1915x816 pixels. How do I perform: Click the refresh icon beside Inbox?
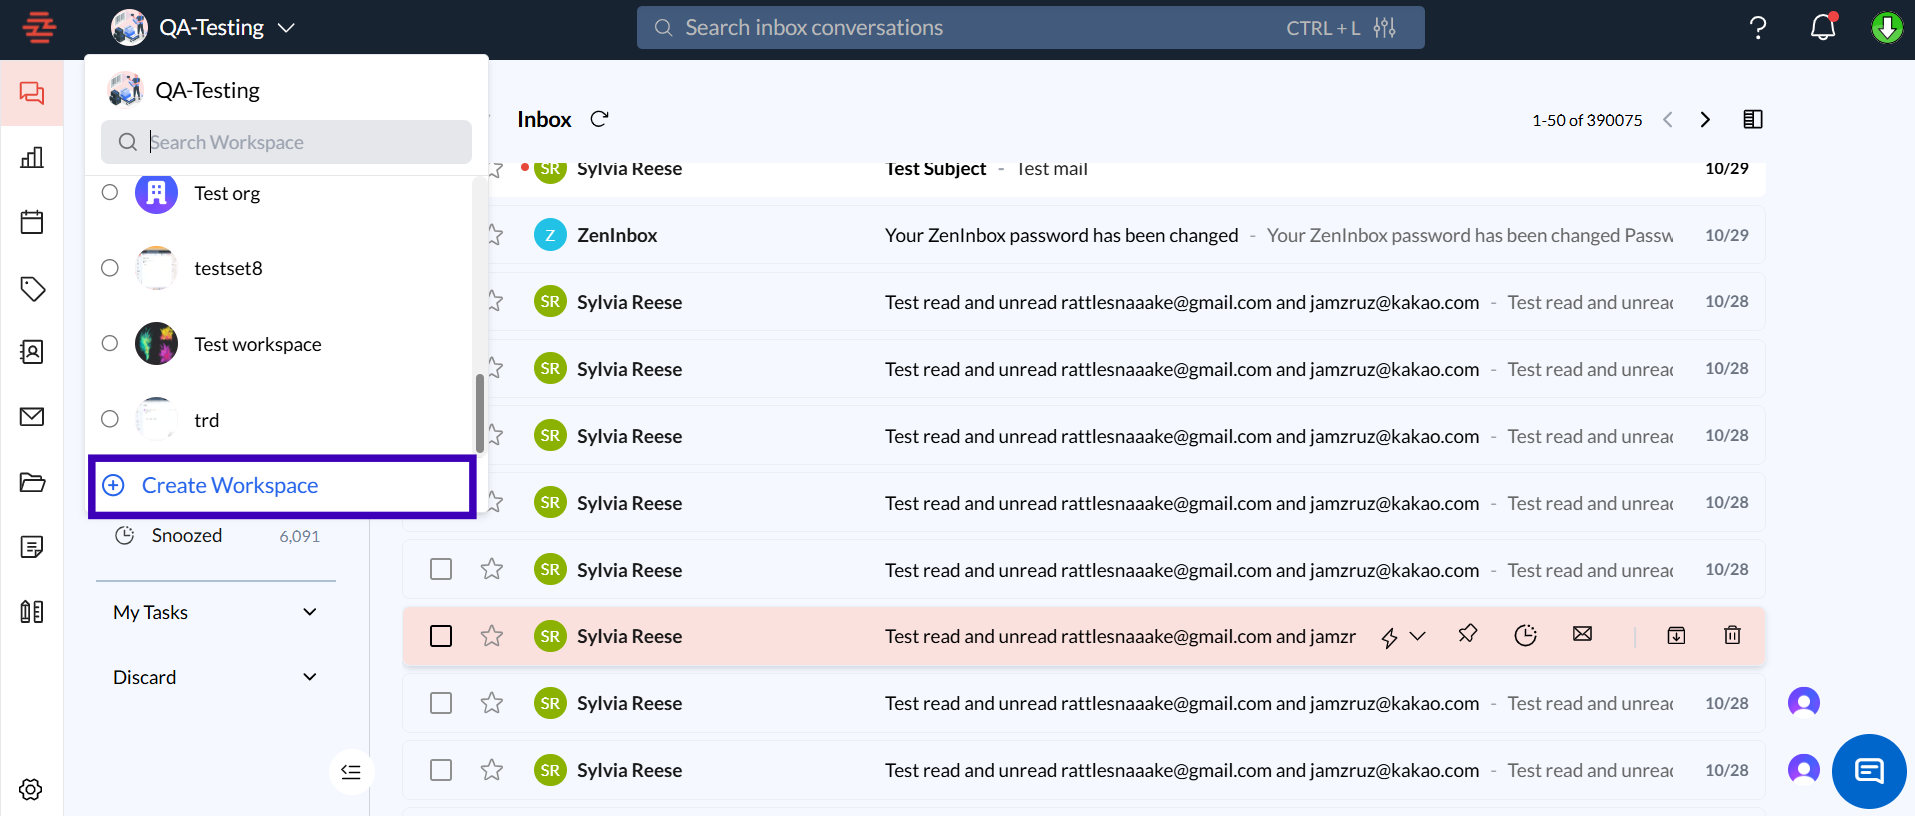599,119
